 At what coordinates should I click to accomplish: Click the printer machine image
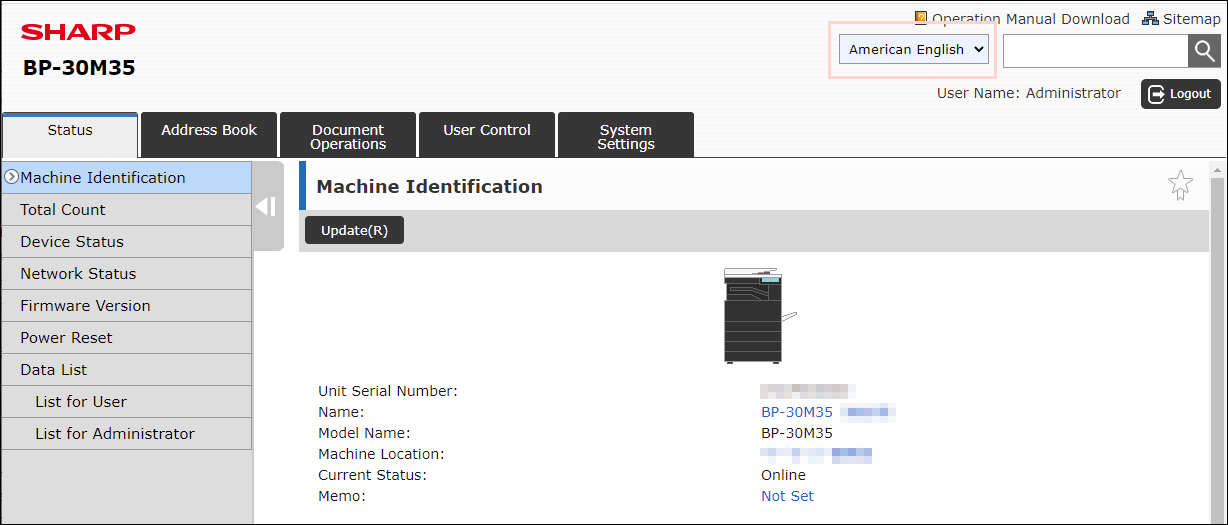click(758, 315)
